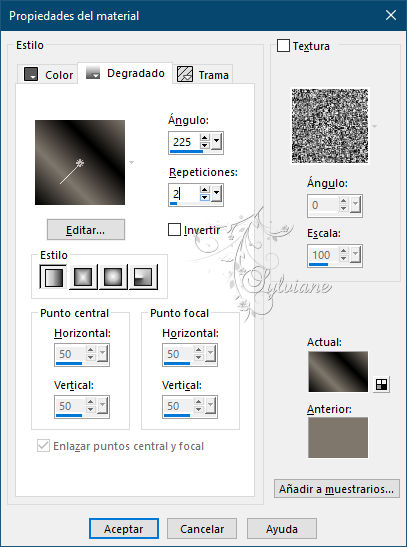Enable the Textura checkbox
The width and height of the screenshot is (407, 547).
(283, 46)
